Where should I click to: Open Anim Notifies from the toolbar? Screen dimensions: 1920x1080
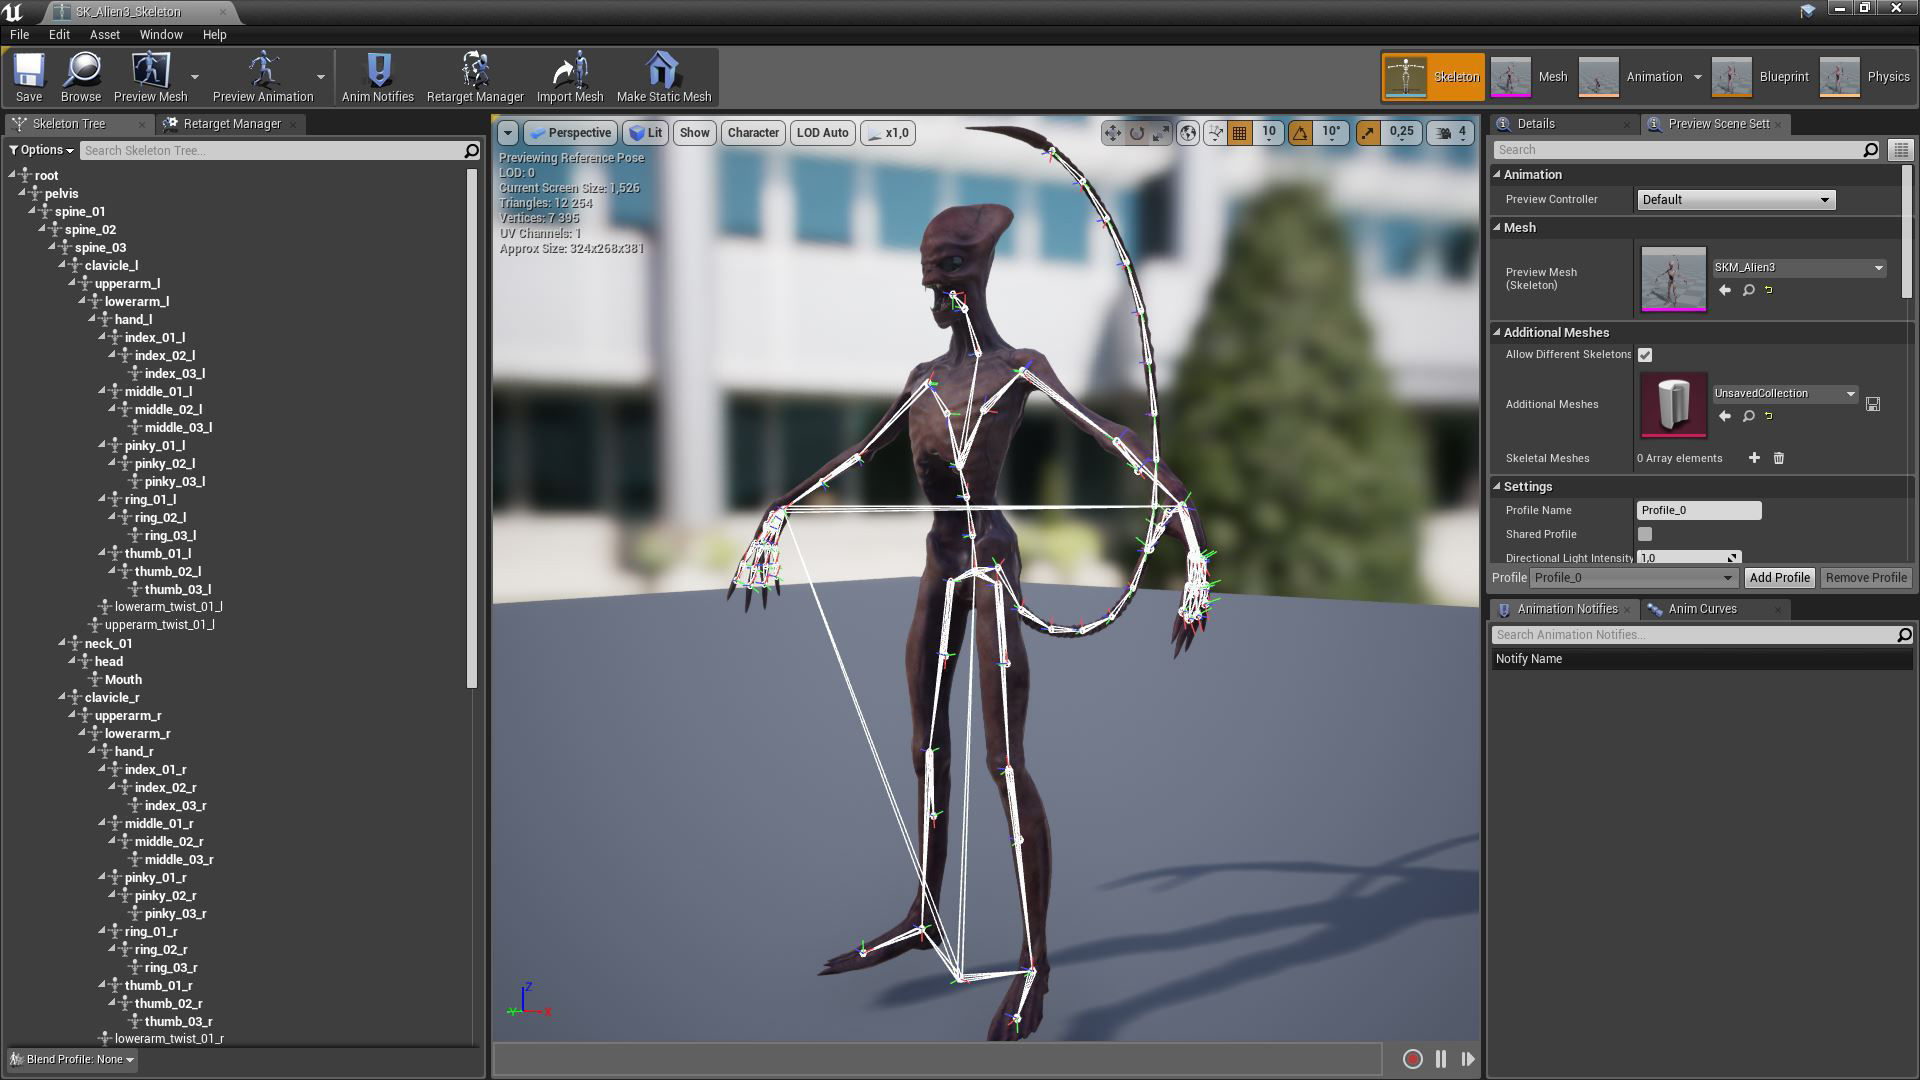(x=378, y=77)
